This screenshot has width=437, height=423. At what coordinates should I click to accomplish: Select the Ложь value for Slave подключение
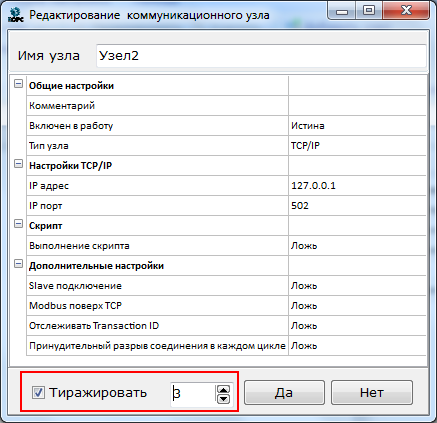tap(357, 286)
